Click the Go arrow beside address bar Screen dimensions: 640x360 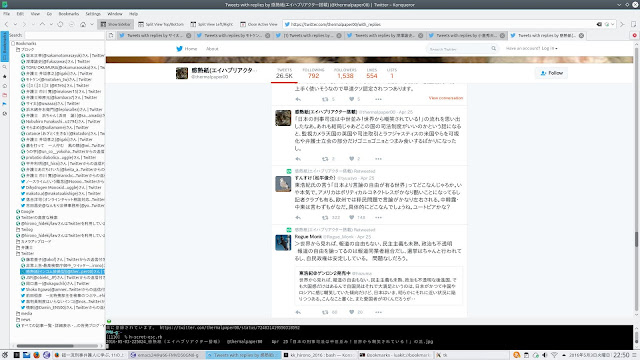[x=622, y=24]
